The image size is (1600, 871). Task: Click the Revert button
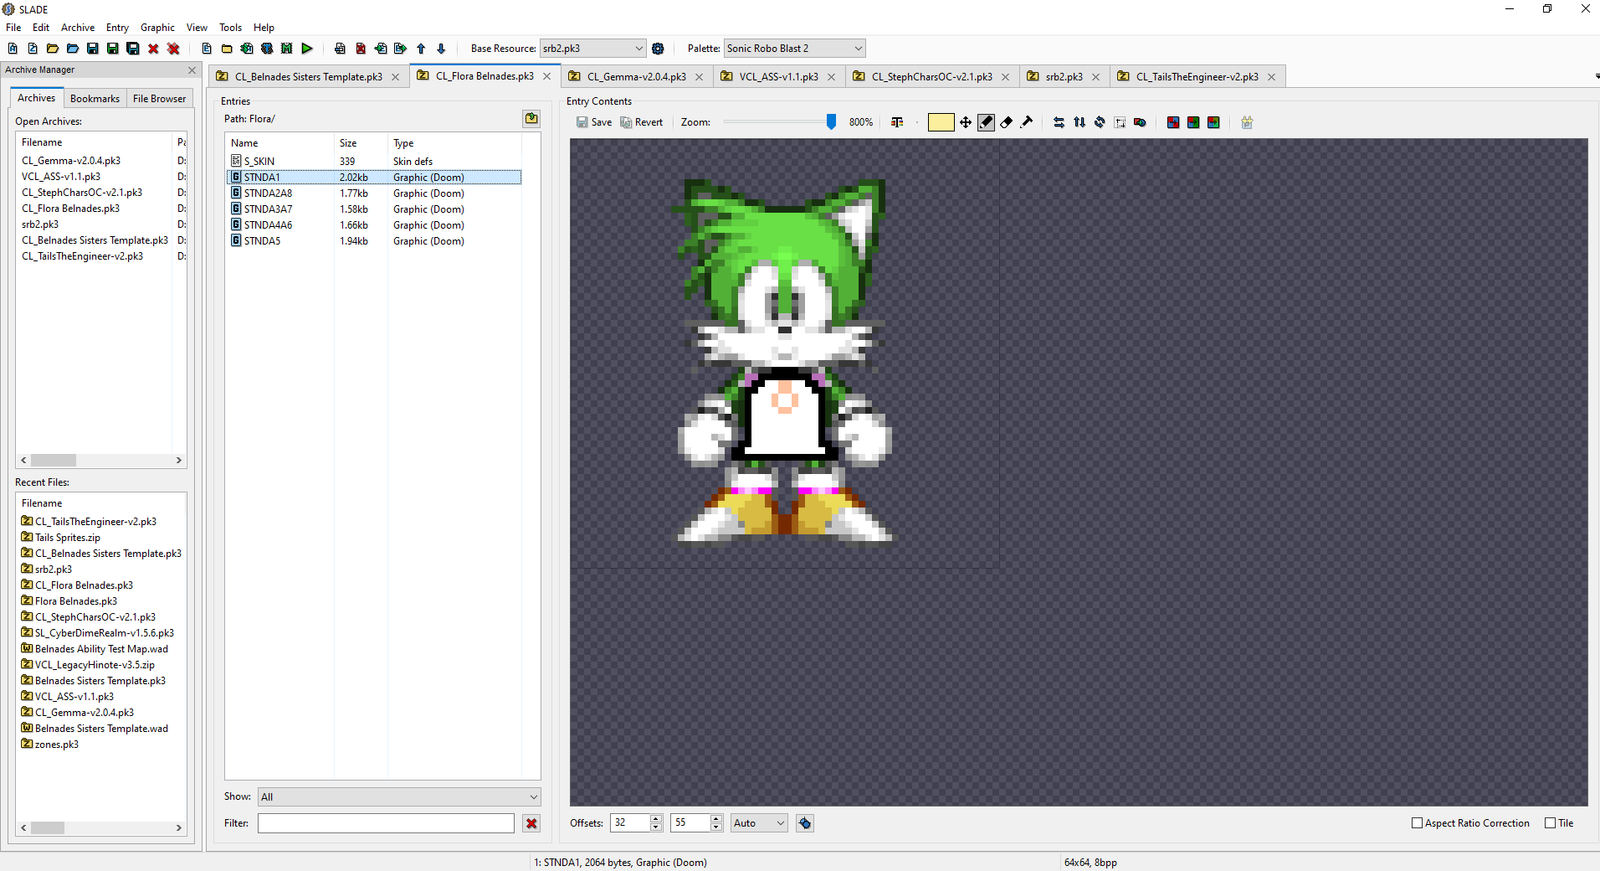(641, 122)
